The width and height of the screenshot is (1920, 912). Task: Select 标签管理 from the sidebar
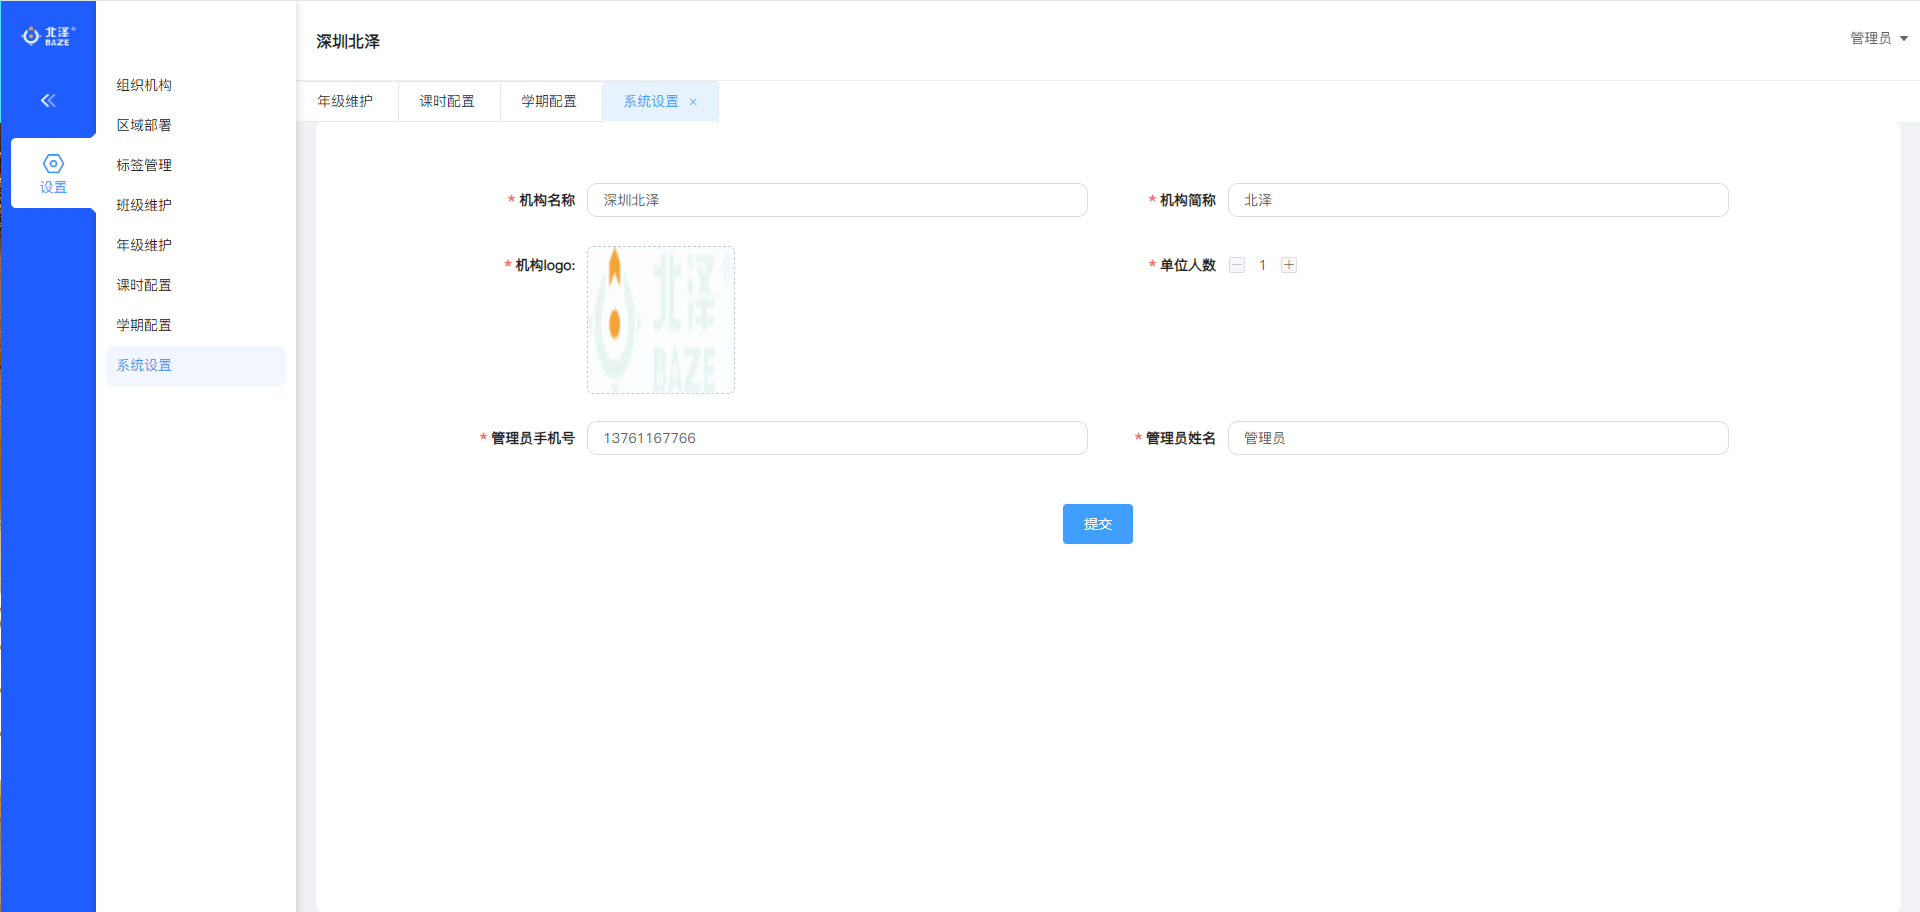tap(144, 165)
